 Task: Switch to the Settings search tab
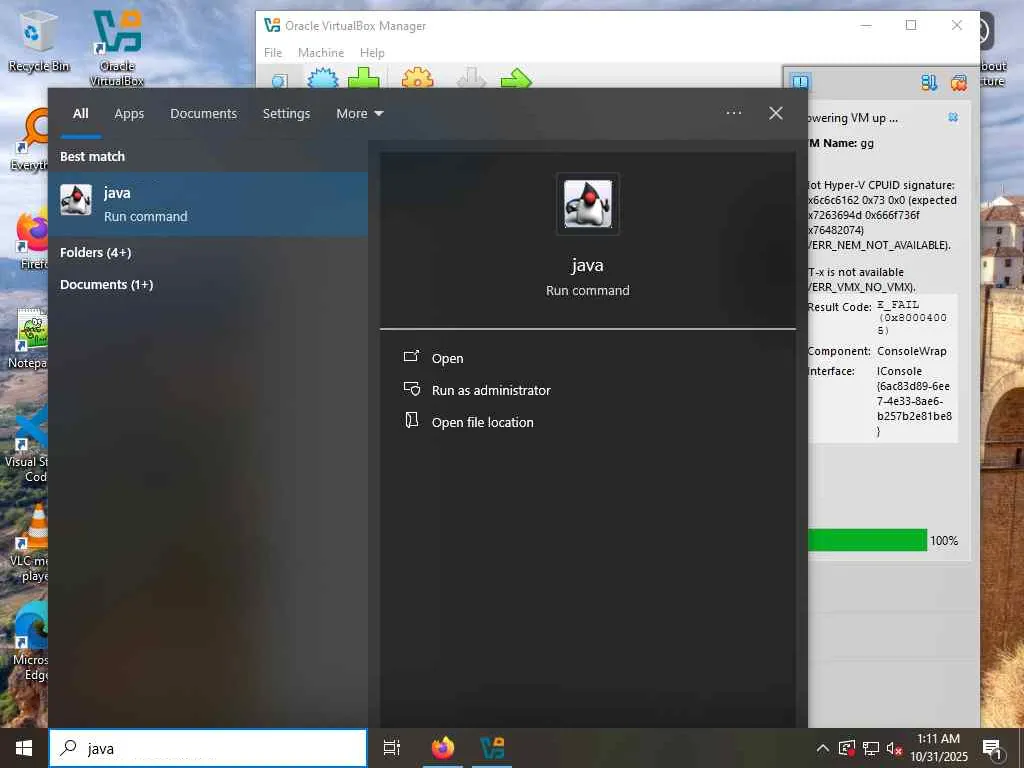click(286, 114)
